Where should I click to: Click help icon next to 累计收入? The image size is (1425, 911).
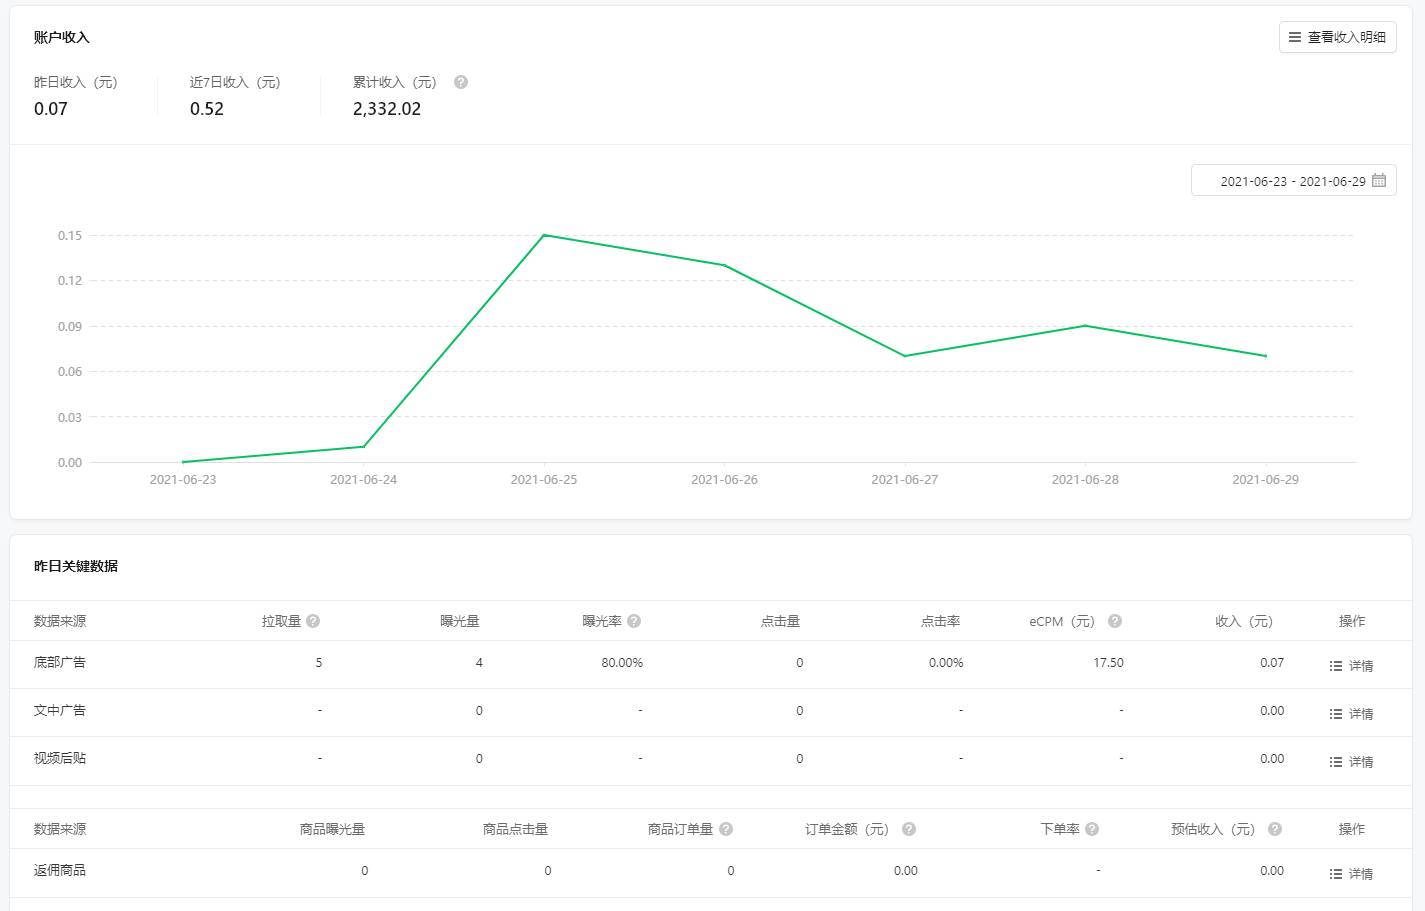pyautogui.click(x=461, y=82)
